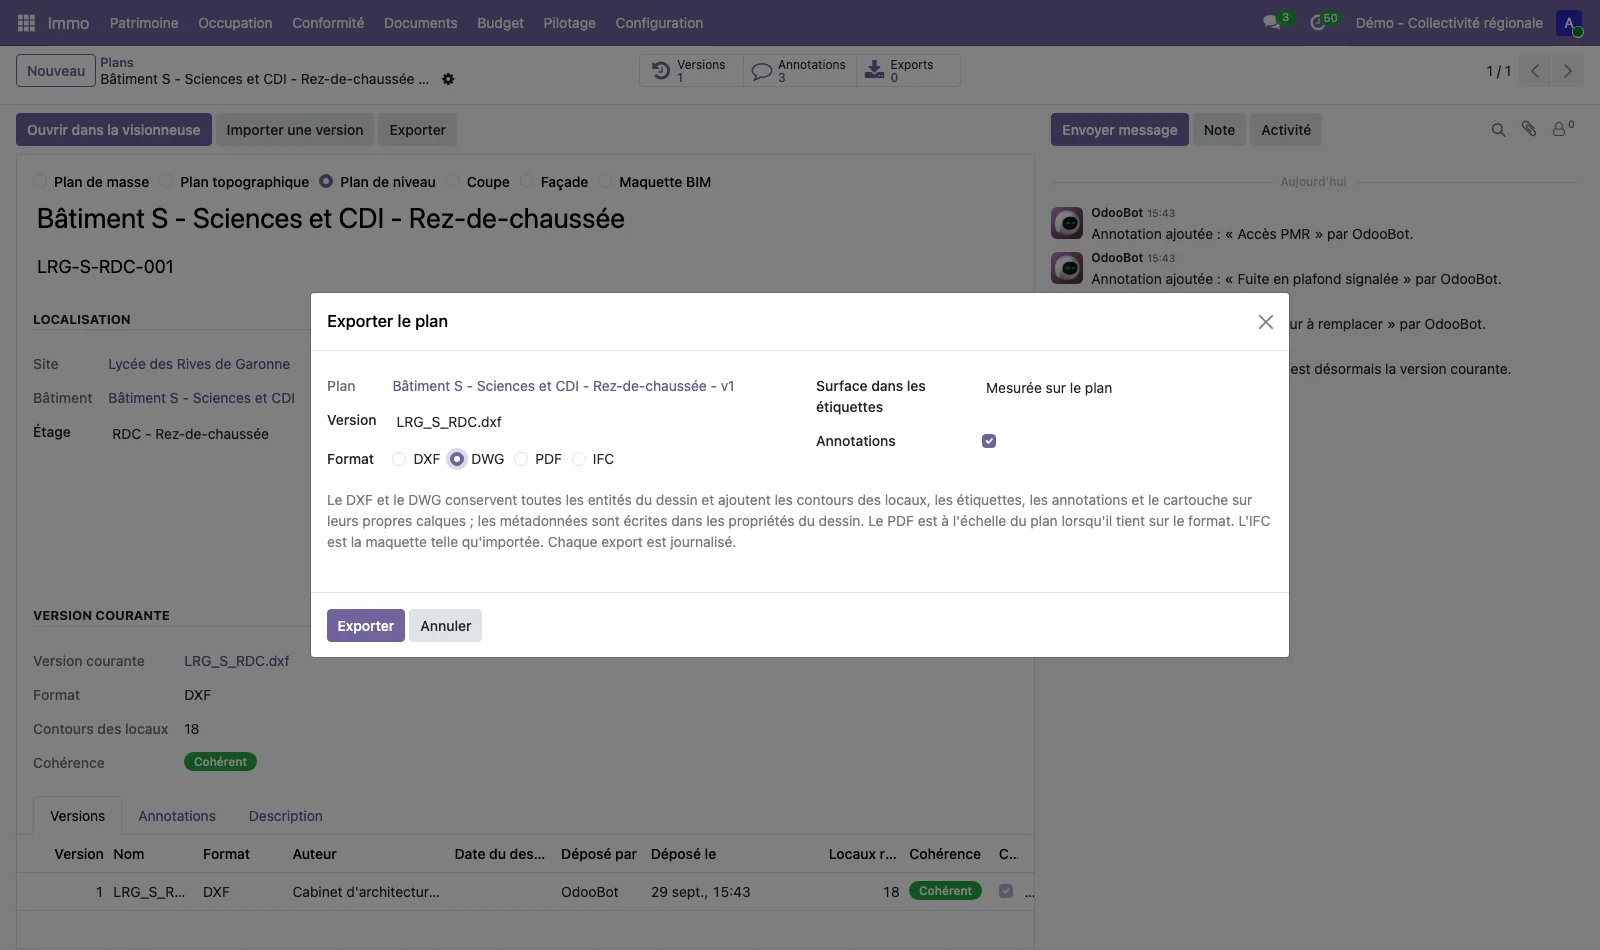Viewport: 1600px width, 950px height.
Task: Click Importer une version button
Action: [295, 130]
